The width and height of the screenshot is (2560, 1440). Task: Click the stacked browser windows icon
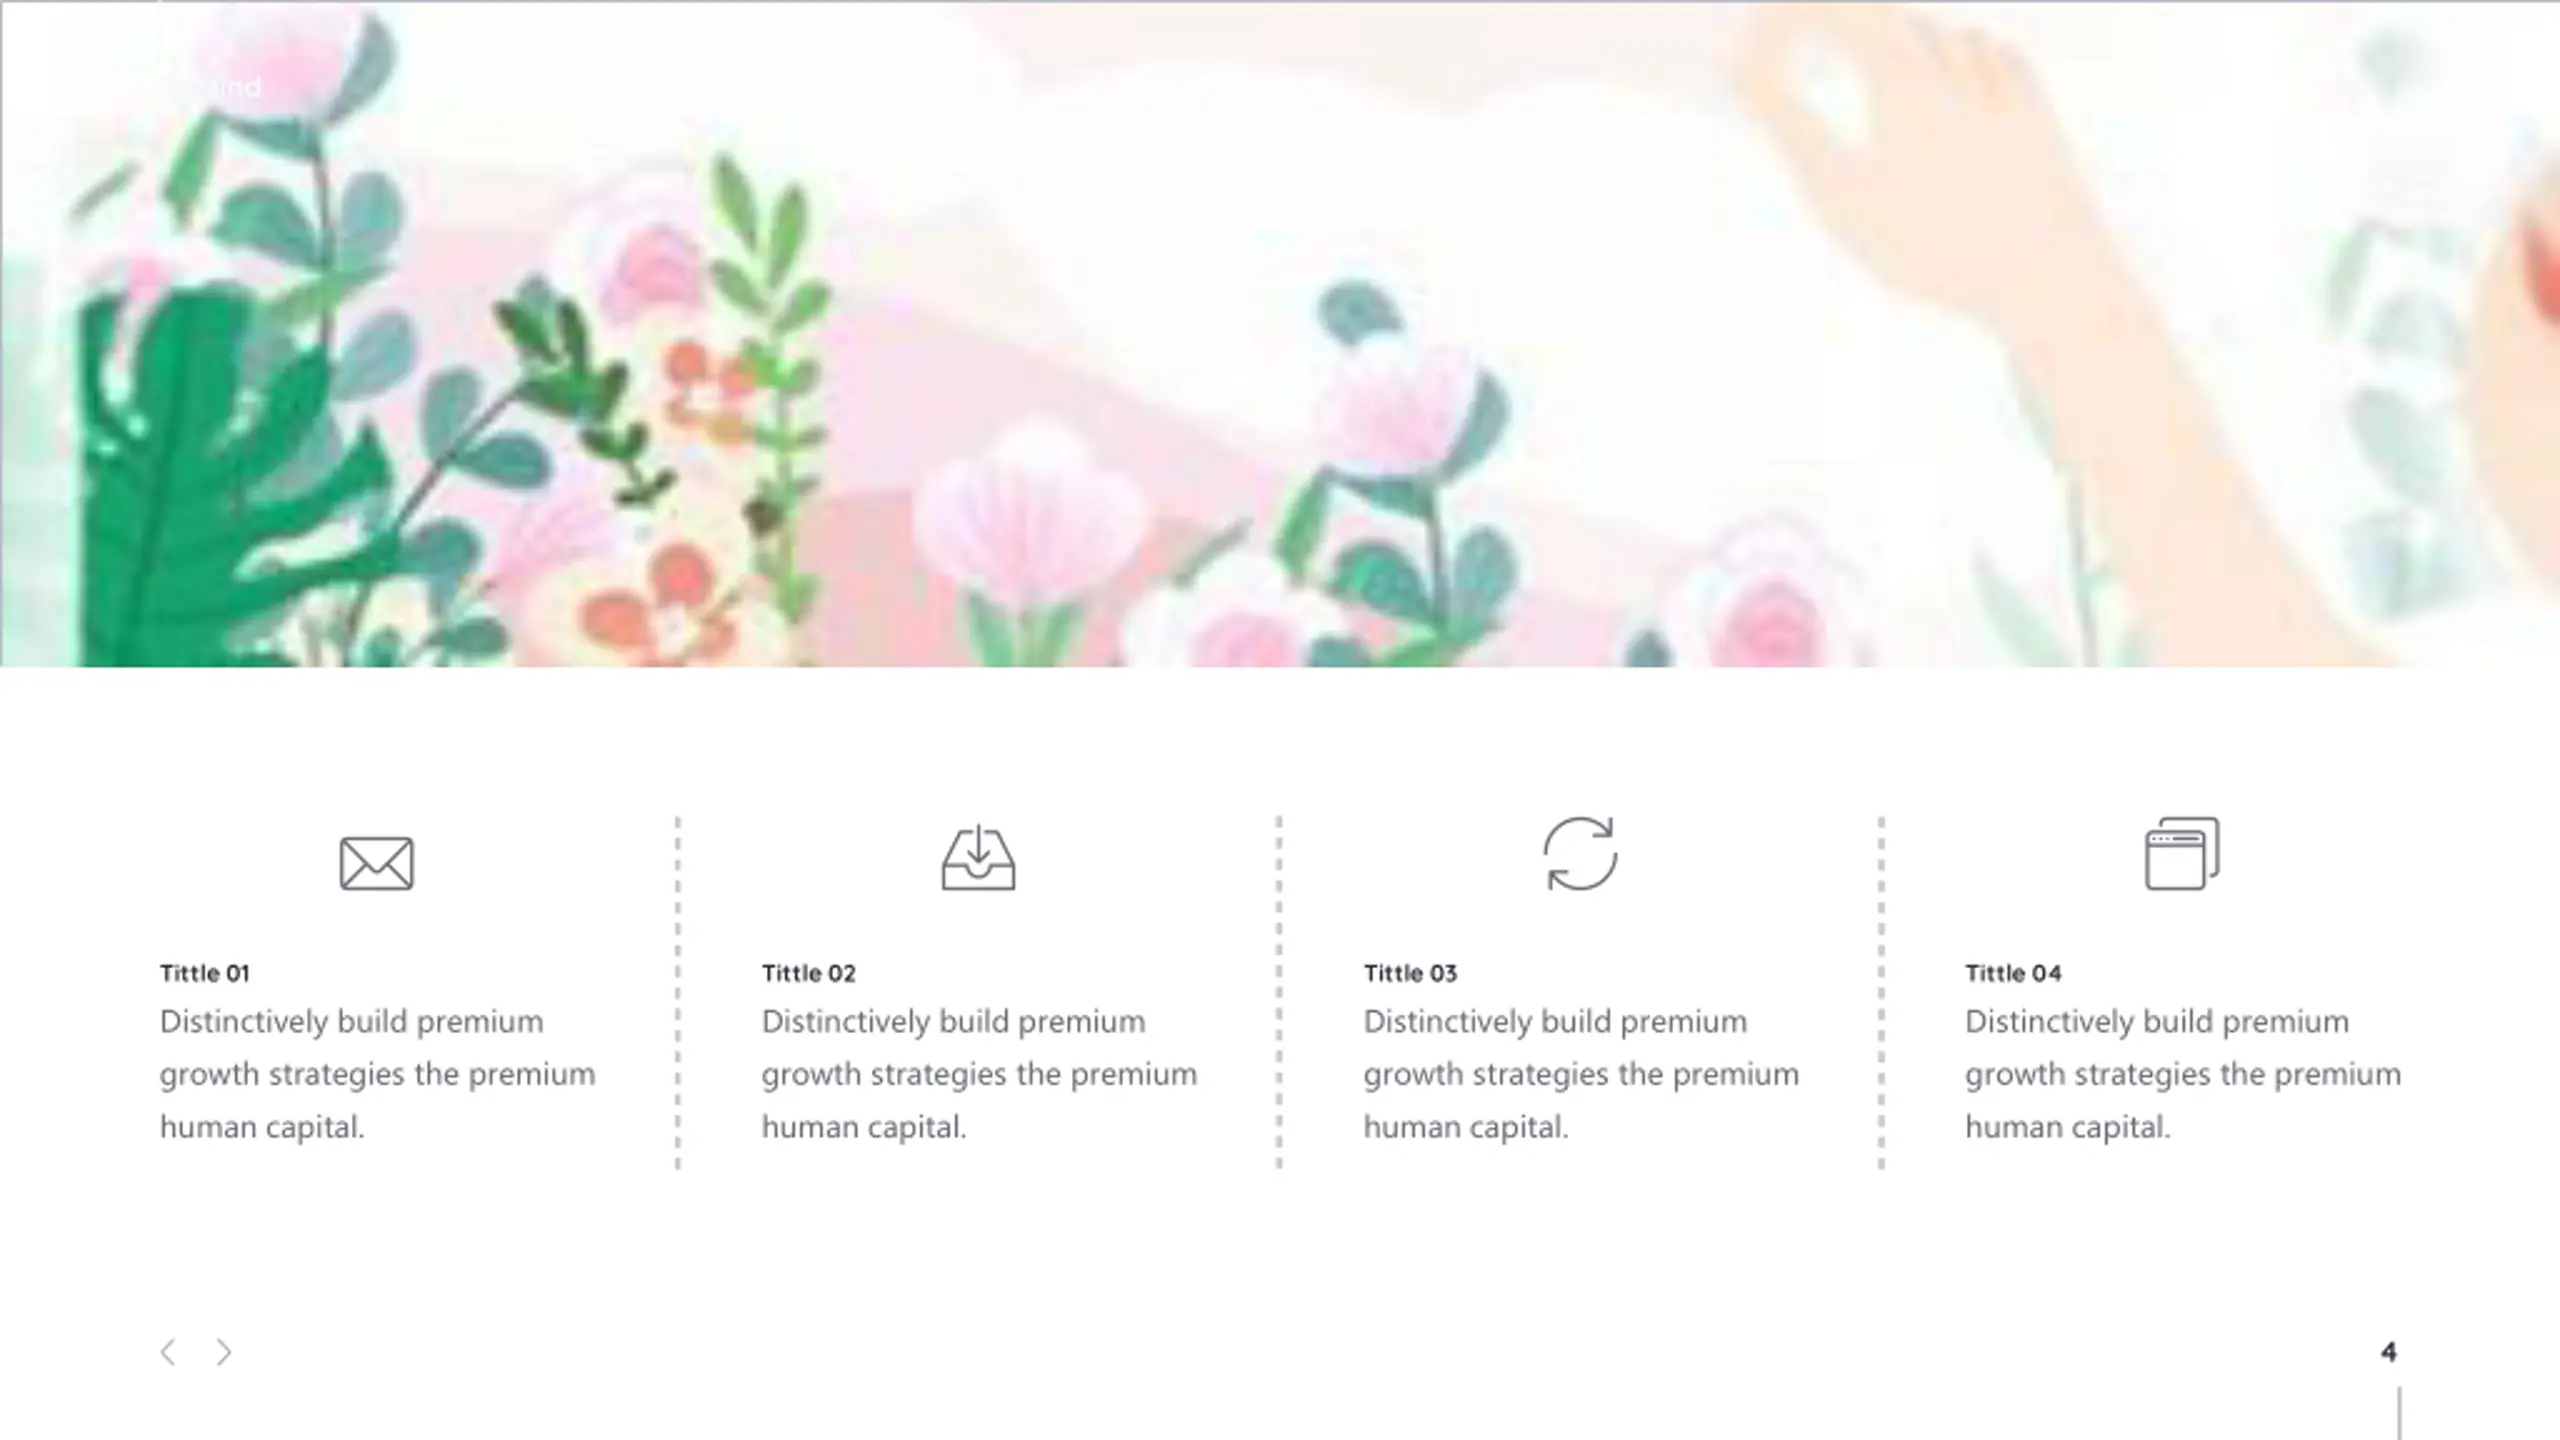coord(2182,854)
